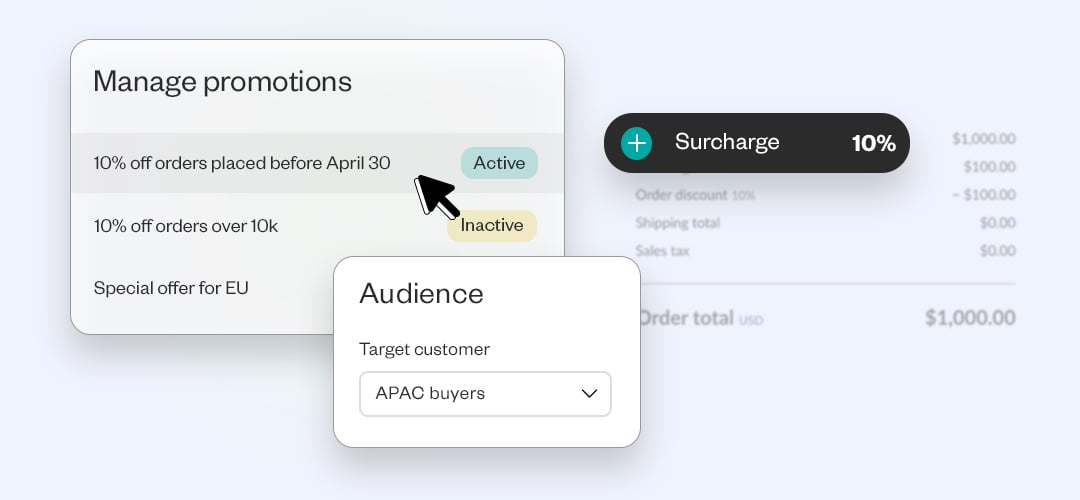
Task: Click the 'Manage promotions' heading
Action: (x=222, y=81)
